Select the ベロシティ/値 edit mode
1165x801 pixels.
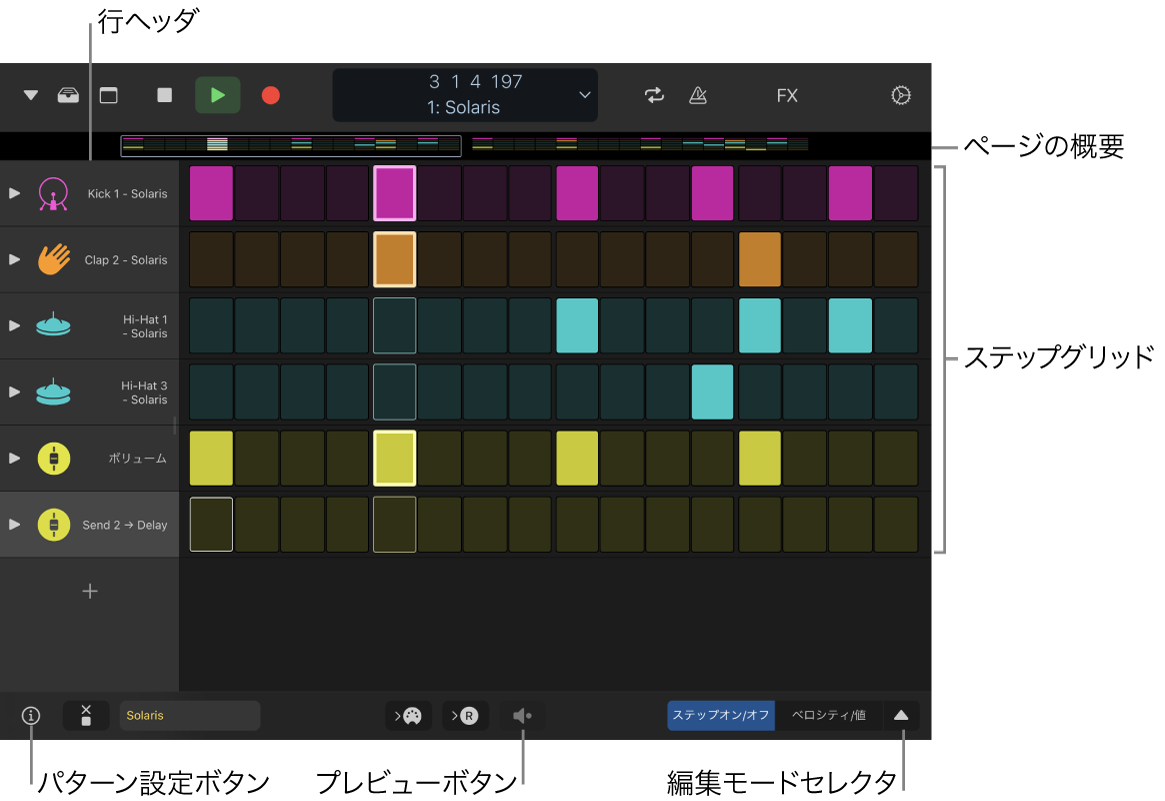coord(828,716)
